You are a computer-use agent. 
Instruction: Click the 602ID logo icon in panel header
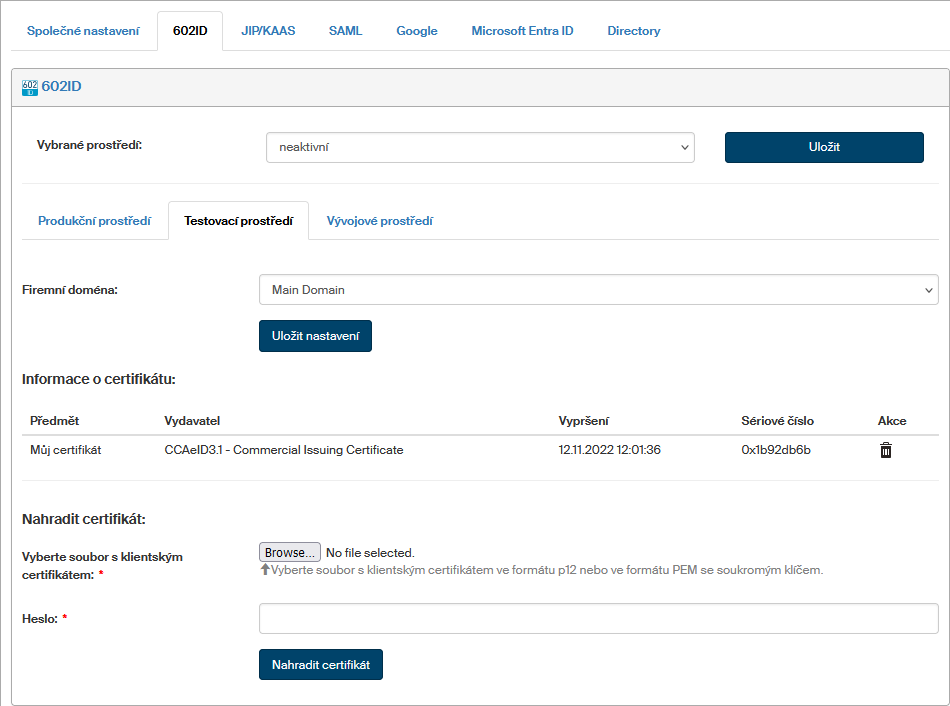[x=29, y=87]
